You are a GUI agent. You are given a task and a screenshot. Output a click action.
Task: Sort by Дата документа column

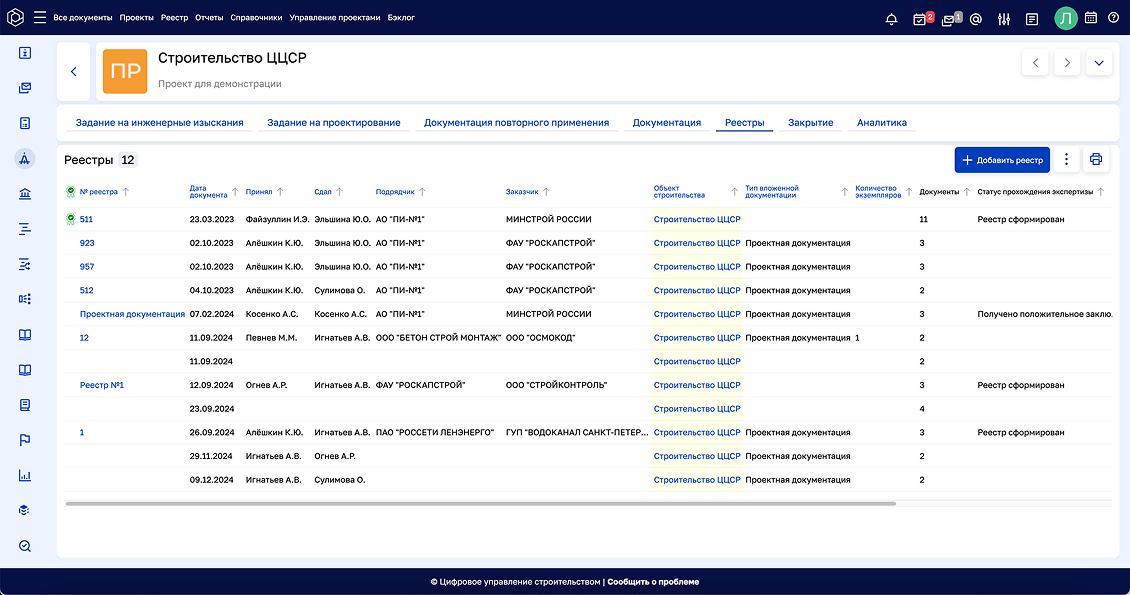pyautogui.click(x=235, y=192)
